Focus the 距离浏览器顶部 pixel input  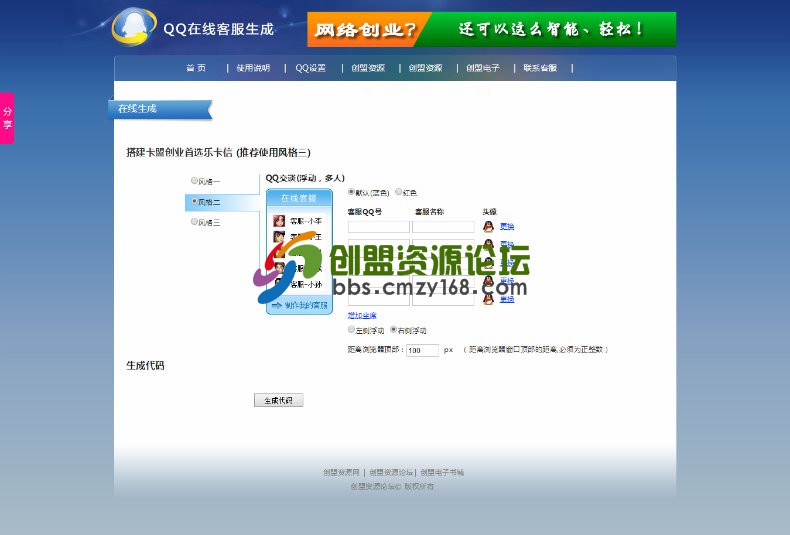(x=422, y=350)
